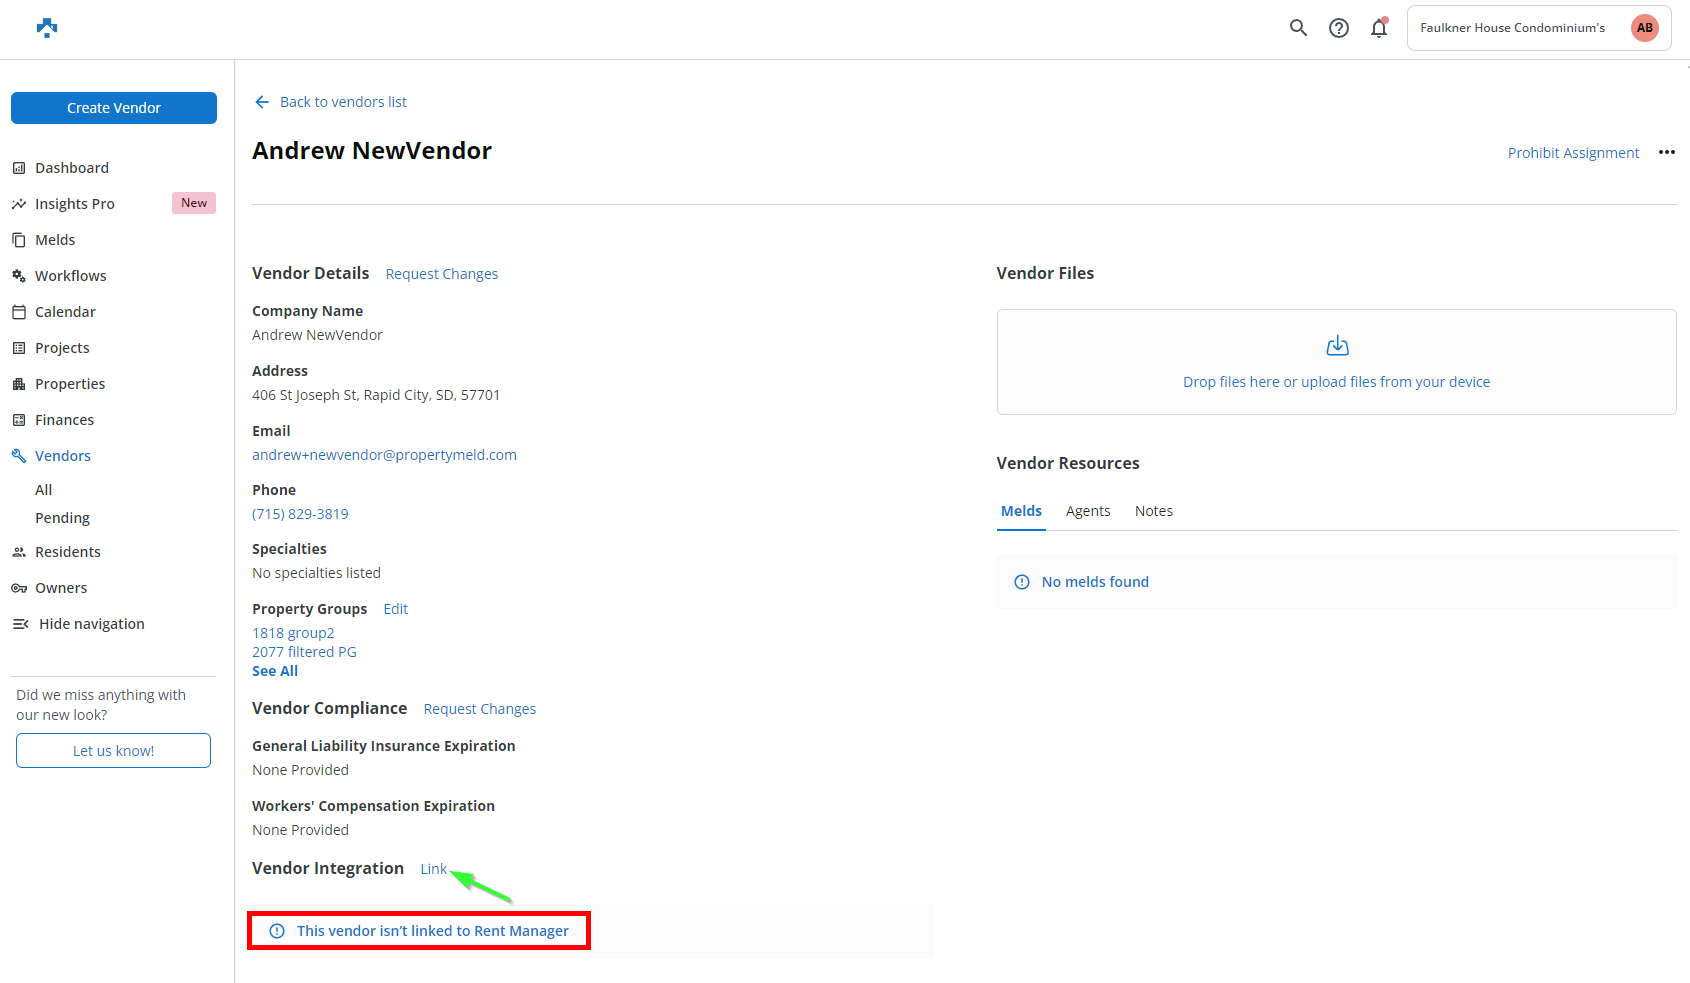
Task: Click the Property Meld logo
Action: [x=47, y=28]
